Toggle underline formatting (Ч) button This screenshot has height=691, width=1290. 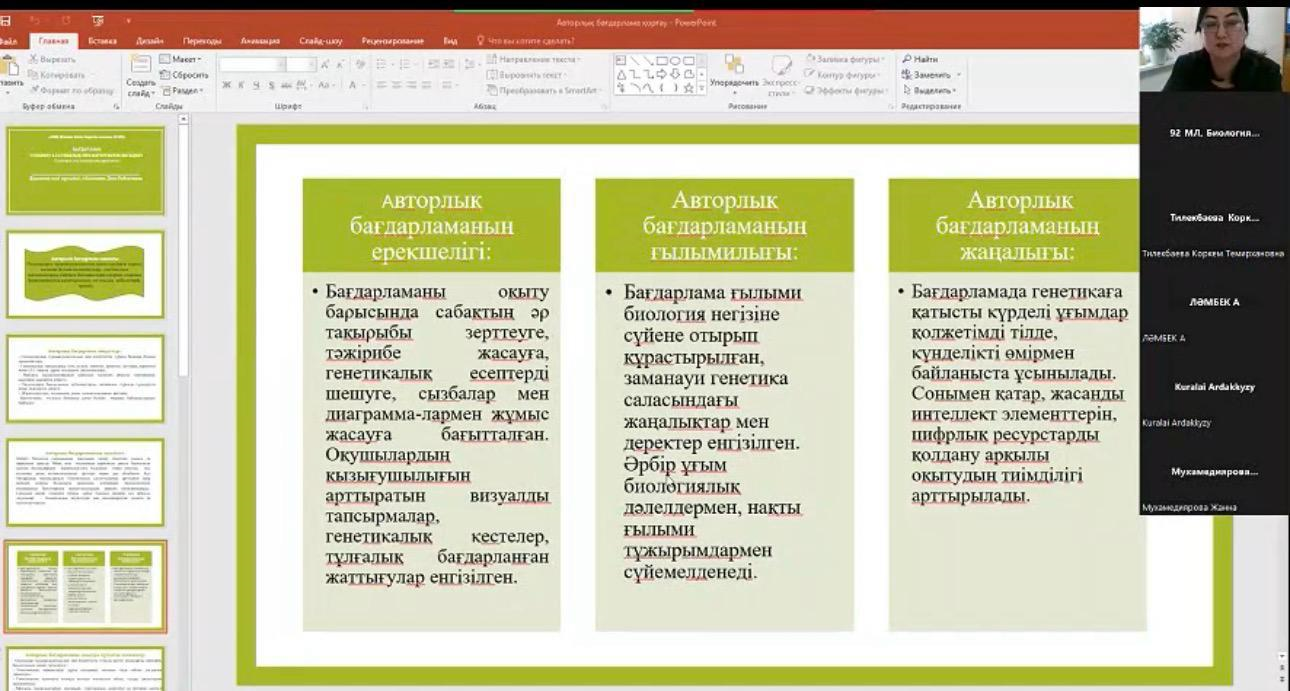[x=256, y=86]
